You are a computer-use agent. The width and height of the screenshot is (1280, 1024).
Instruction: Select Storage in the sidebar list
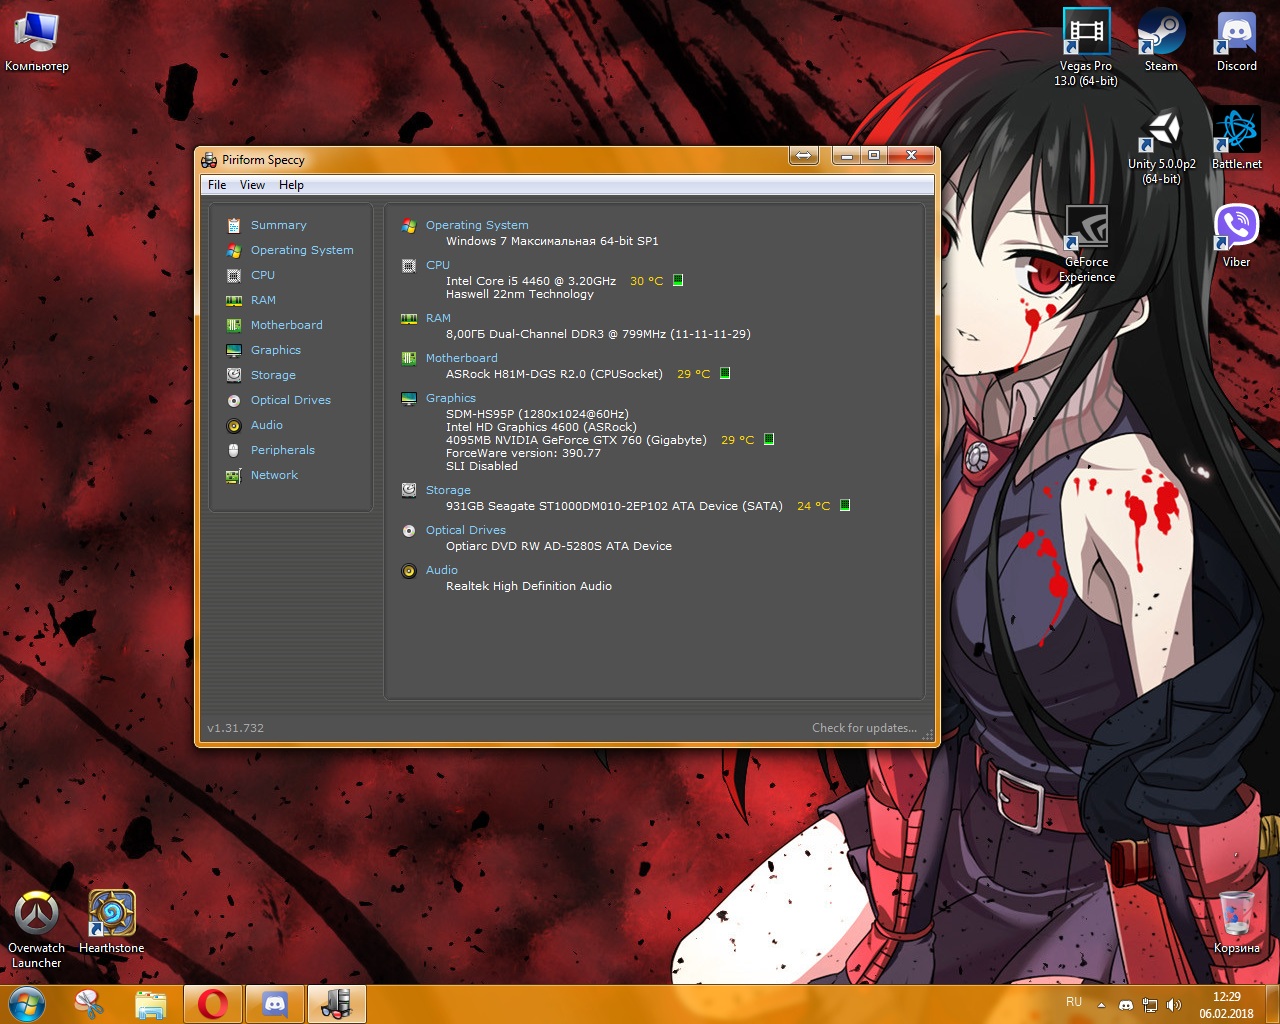[x=273, y=375]
